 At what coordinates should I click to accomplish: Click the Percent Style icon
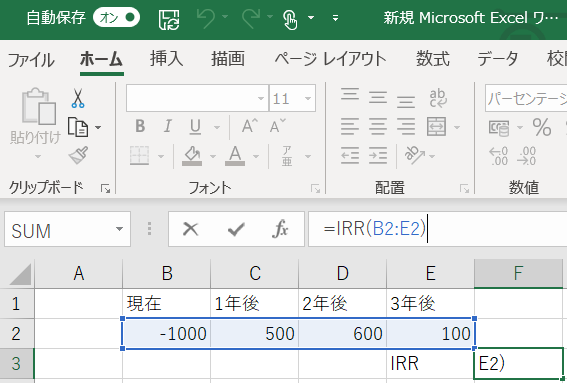(x=542, y=127)
